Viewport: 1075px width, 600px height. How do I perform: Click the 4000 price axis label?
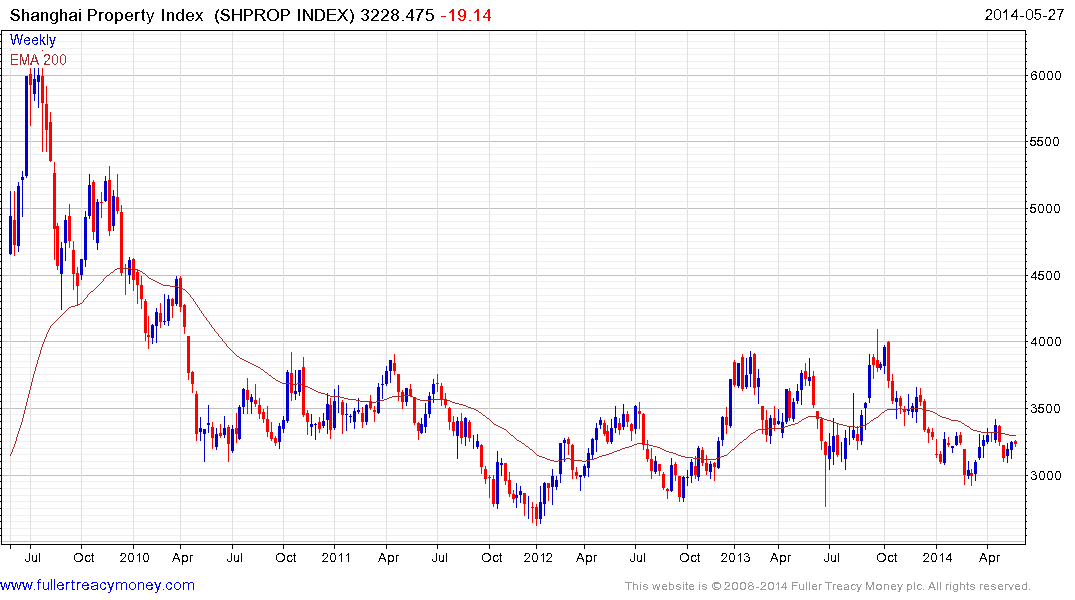[1046, 342]
